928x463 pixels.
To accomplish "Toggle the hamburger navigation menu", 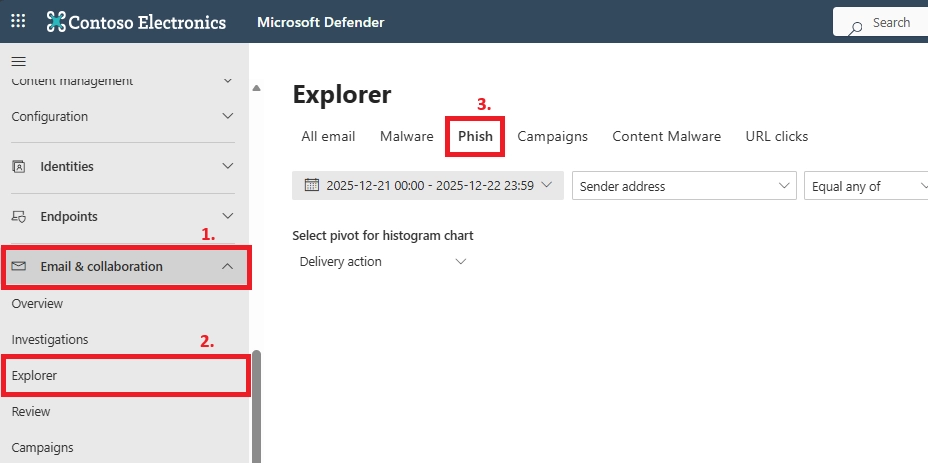I will 18,62.
